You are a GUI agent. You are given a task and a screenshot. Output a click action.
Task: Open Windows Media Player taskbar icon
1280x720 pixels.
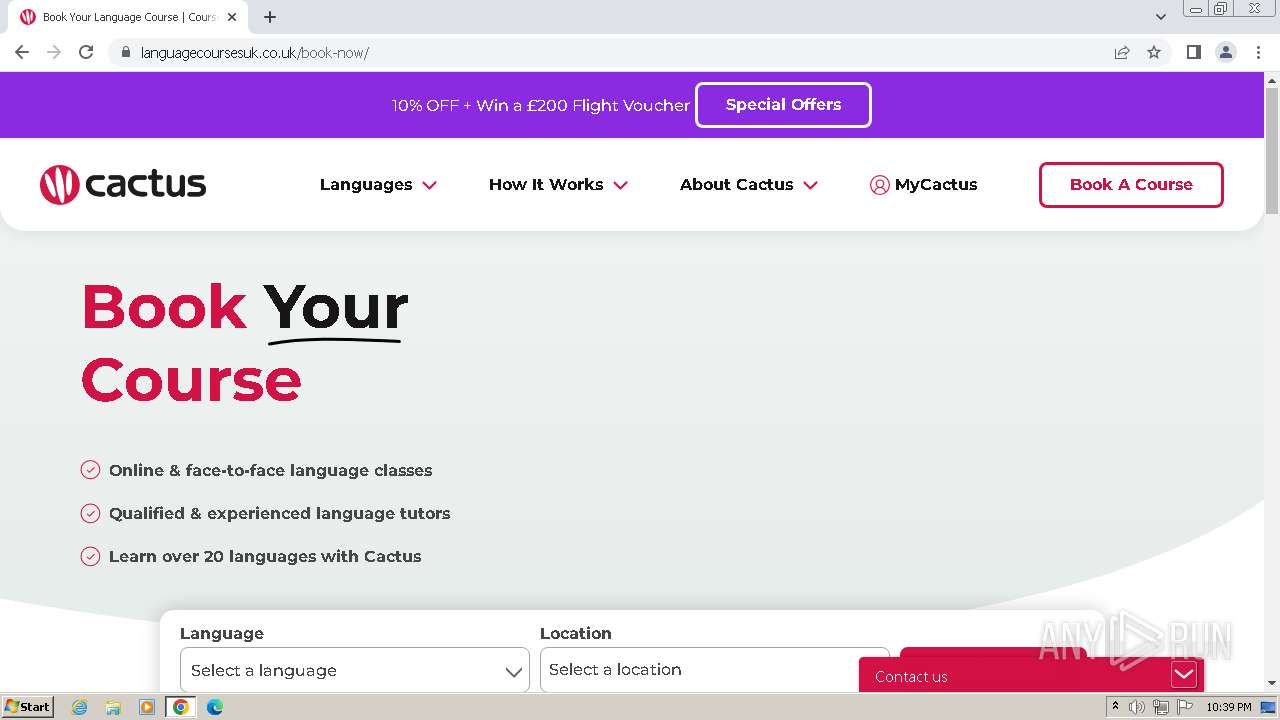(147, 707)
